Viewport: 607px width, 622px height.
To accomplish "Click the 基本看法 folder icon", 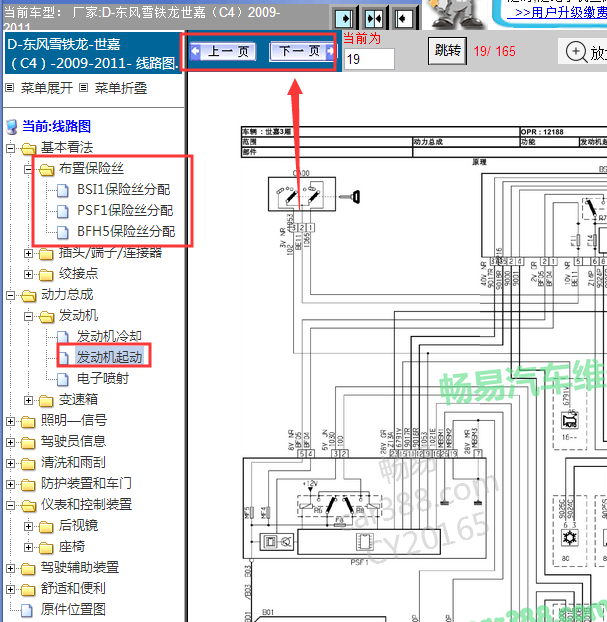I will pyautogui.click(x=29, y=149).
